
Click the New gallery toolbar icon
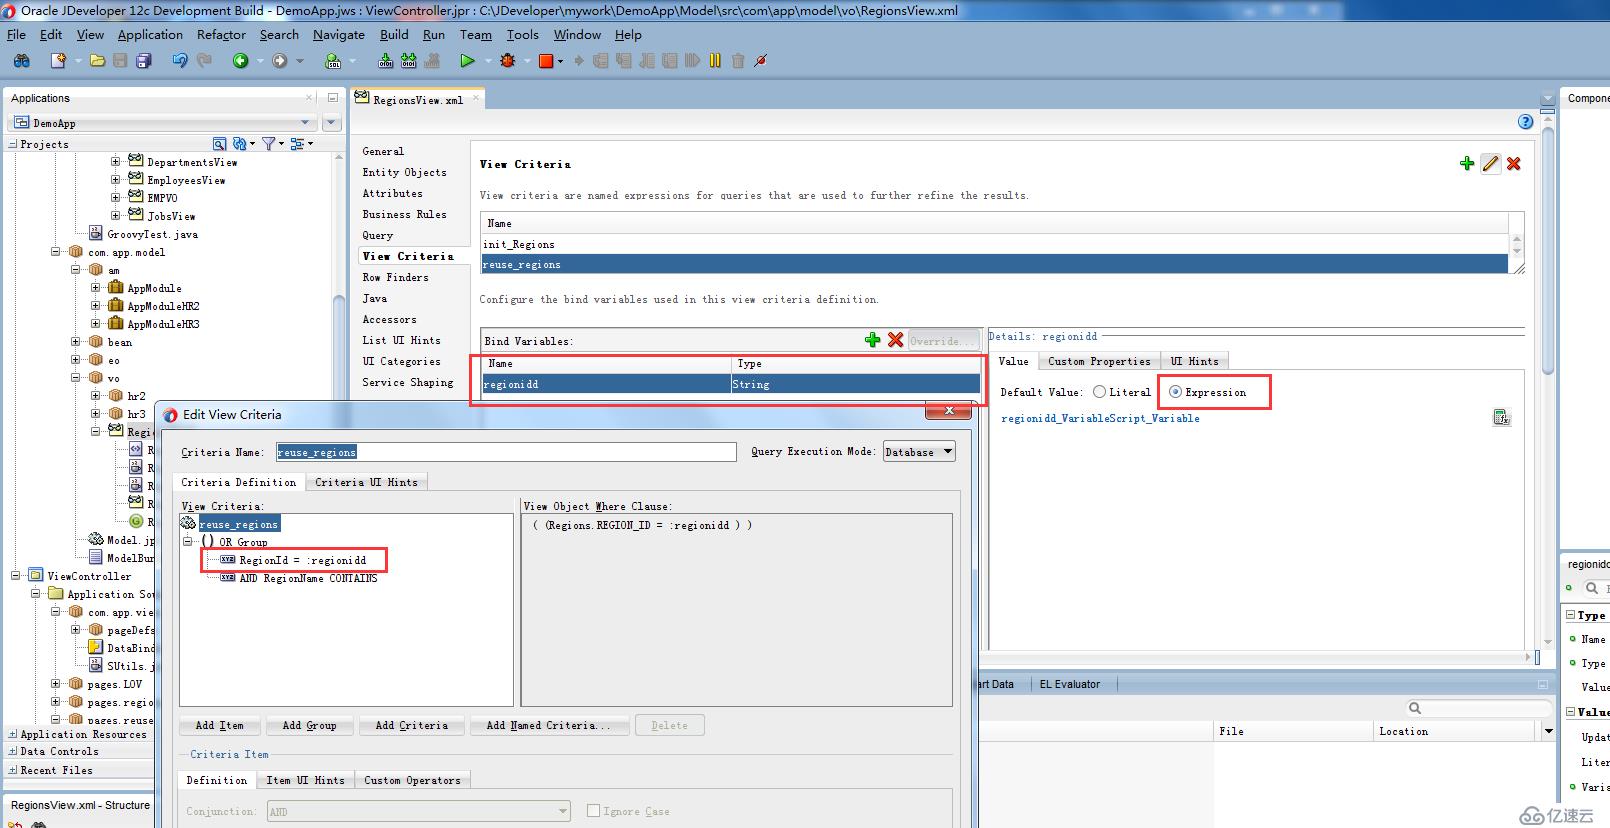[58, 61]
